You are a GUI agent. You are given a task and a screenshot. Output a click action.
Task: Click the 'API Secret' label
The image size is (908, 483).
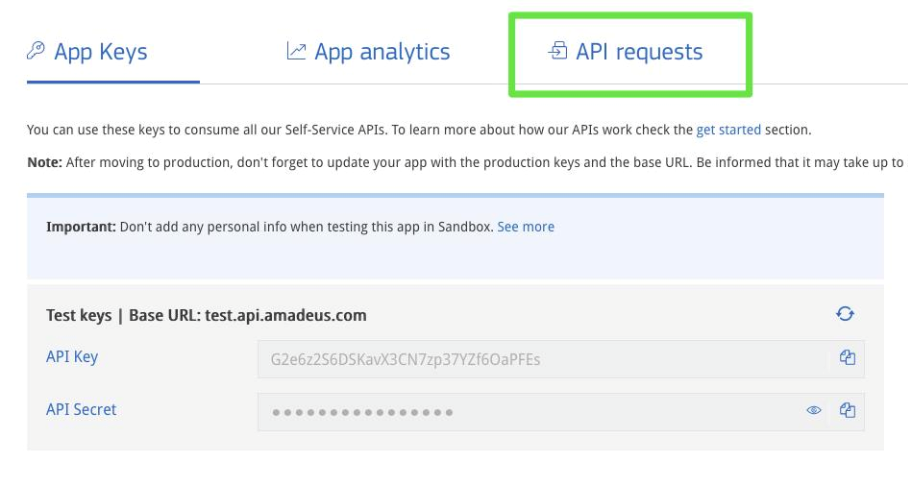click(x=81, y=409)
